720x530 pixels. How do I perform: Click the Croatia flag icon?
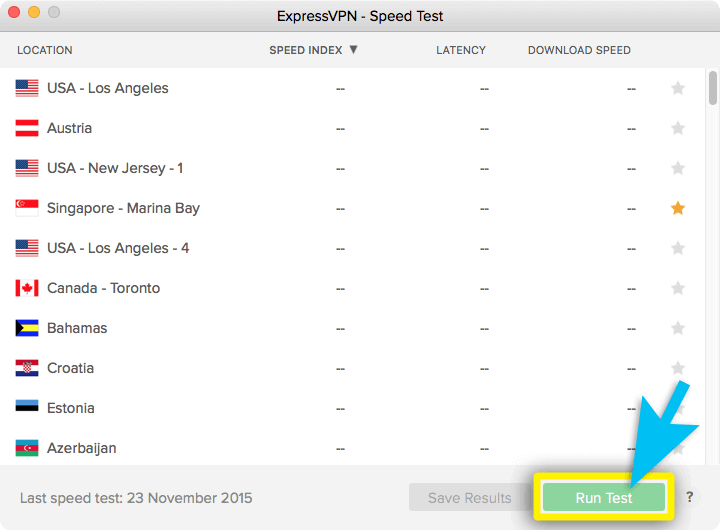tap(27, 368)
